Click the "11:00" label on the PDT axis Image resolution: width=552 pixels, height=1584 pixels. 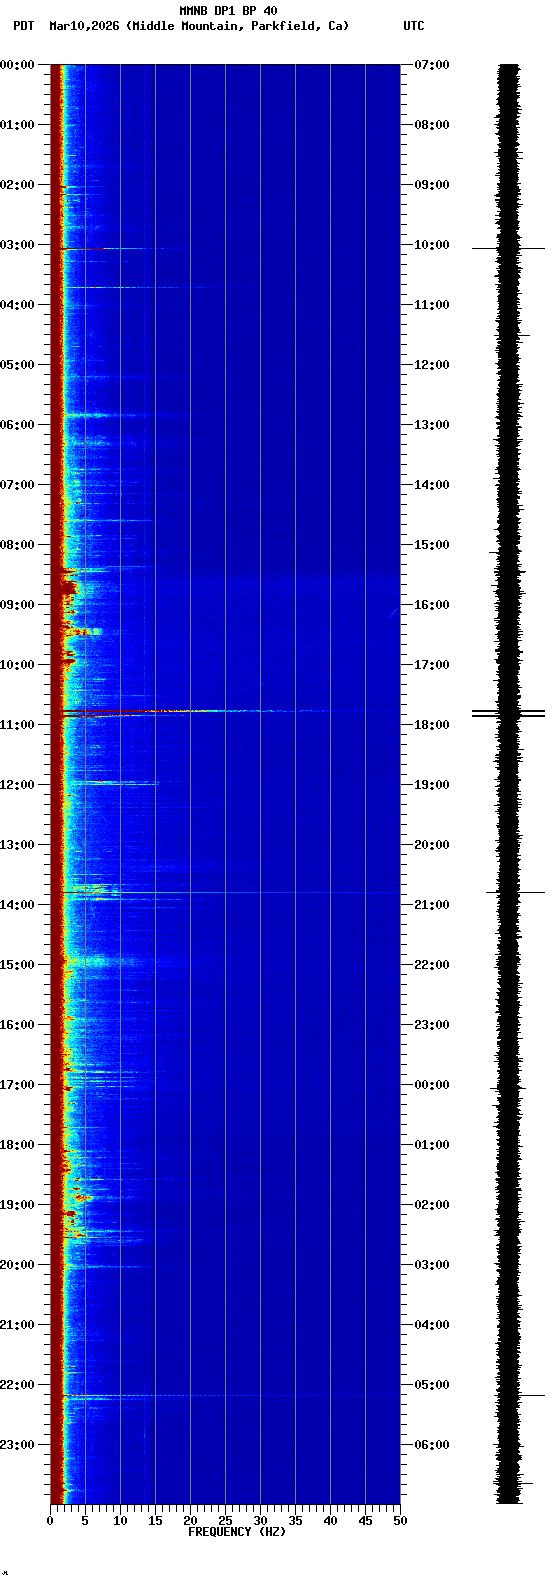pyautogui.click(x=17, y=725)
